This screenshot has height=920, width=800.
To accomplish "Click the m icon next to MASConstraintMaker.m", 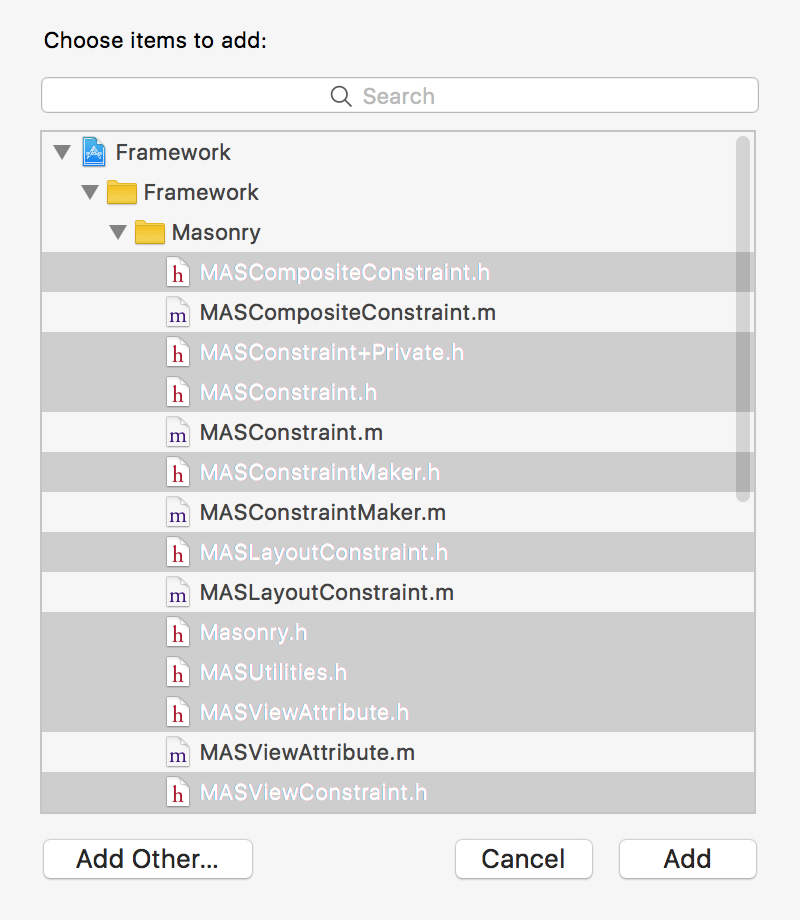I will point(177,512).
